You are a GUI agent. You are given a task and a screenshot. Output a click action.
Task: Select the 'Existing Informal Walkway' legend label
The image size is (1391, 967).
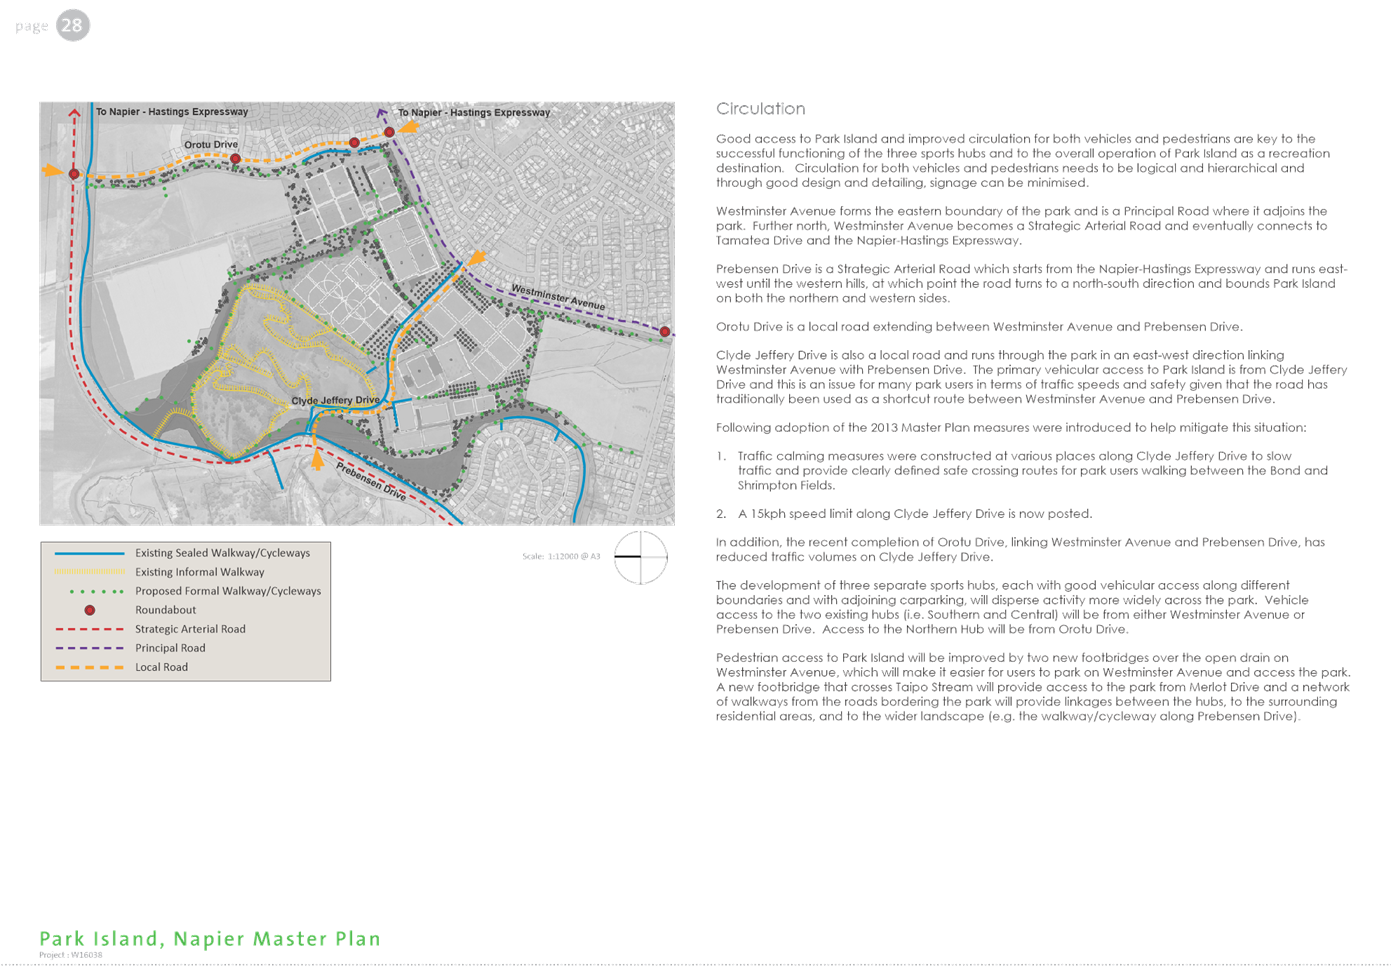[x=199, y=572]
